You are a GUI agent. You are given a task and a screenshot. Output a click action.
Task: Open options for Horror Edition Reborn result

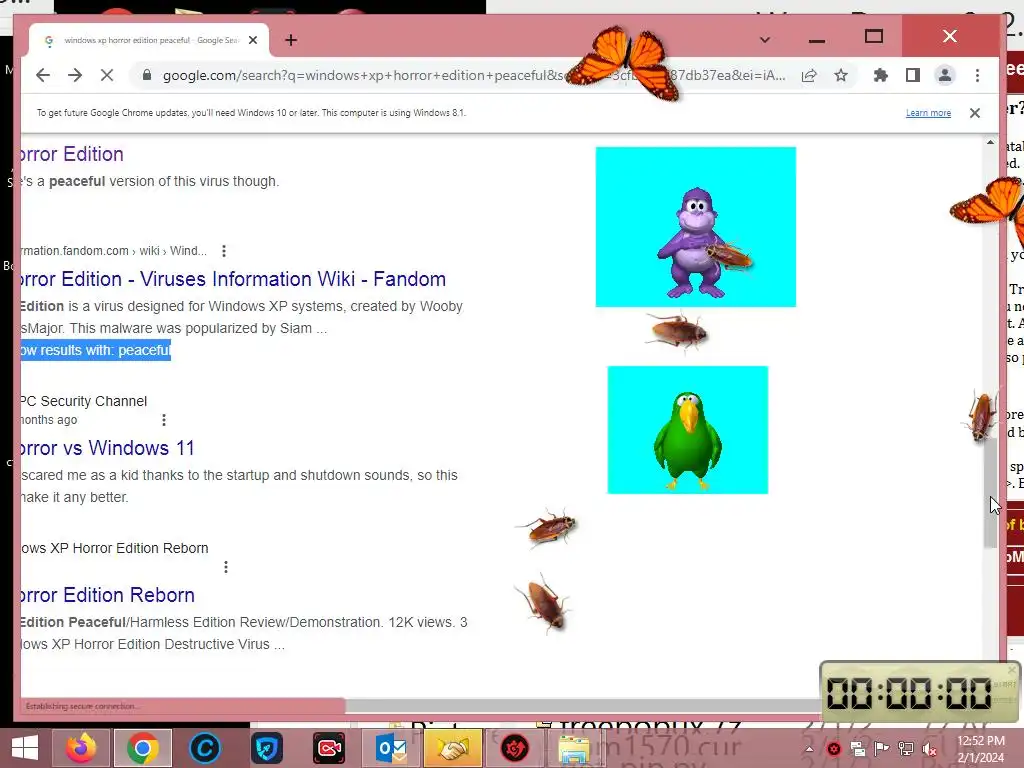coord(226,567)
